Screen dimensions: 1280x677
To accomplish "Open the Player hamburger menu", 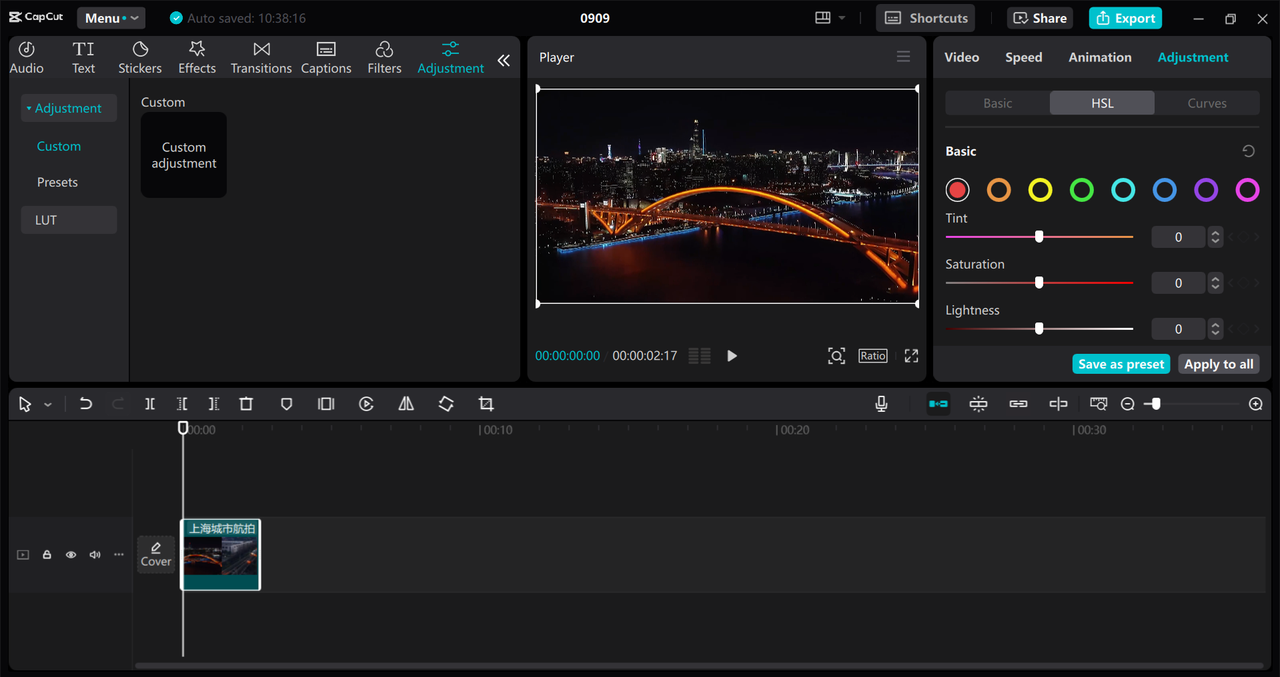I will [x=903, y=57].
